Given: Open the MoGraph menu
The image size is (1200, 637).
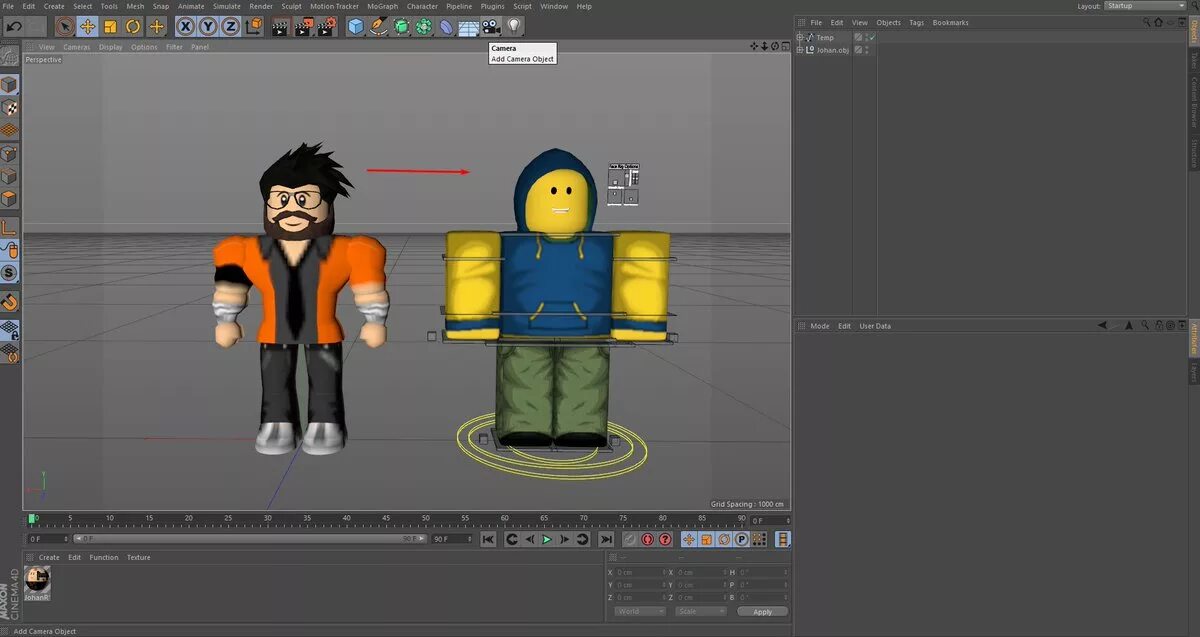Looking at the screenshot, I should click(382, 6).
